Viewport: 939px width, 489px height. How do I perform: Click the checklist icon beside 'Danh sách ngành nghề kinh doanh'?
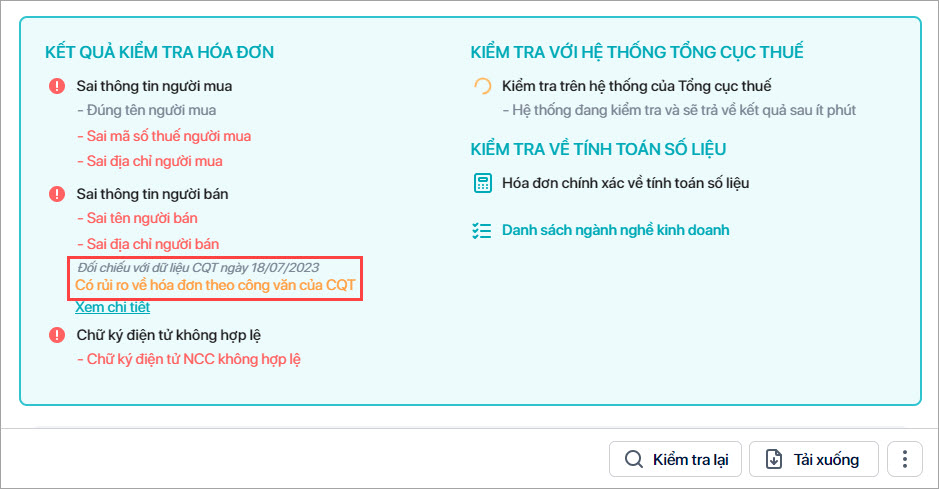[x=481, y=230]
